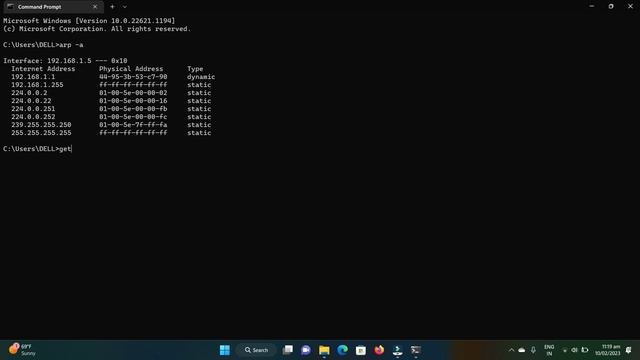Viewport: 640px width, 360px height.
Task: Launch Microsoft Edge from taskbar
Action: 342,350
